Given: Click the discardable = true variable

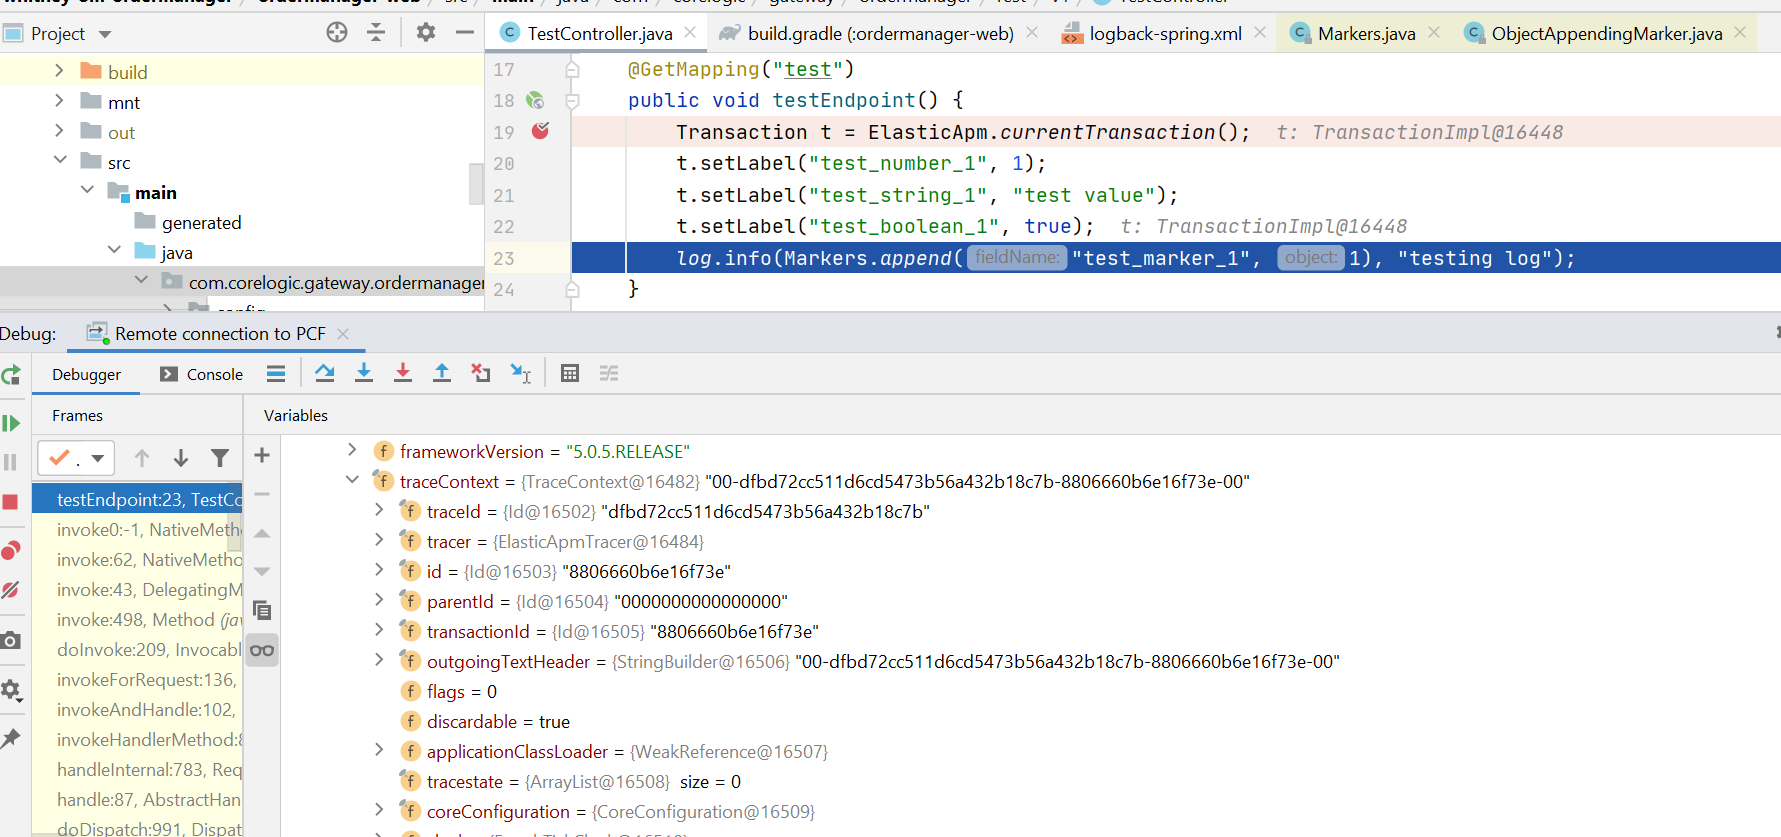Looking at the screenshot, I should click(498, 721).
